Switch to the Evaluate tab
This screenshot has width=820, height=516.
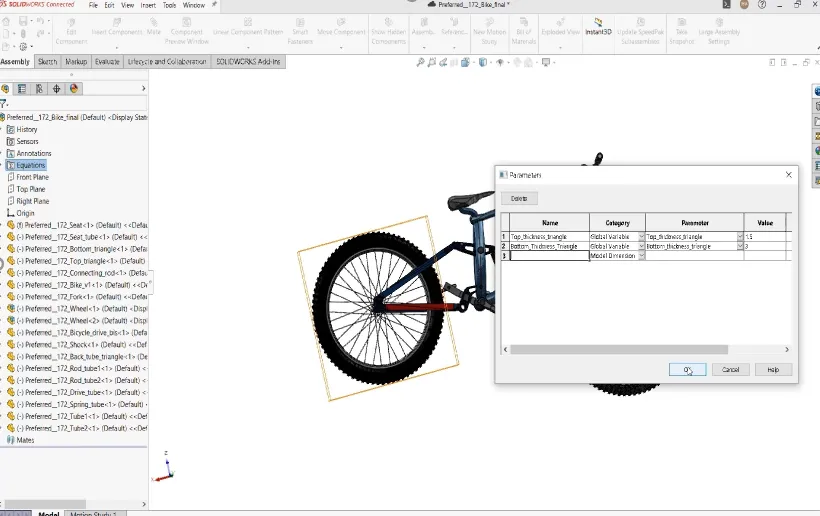pos(107,62)
